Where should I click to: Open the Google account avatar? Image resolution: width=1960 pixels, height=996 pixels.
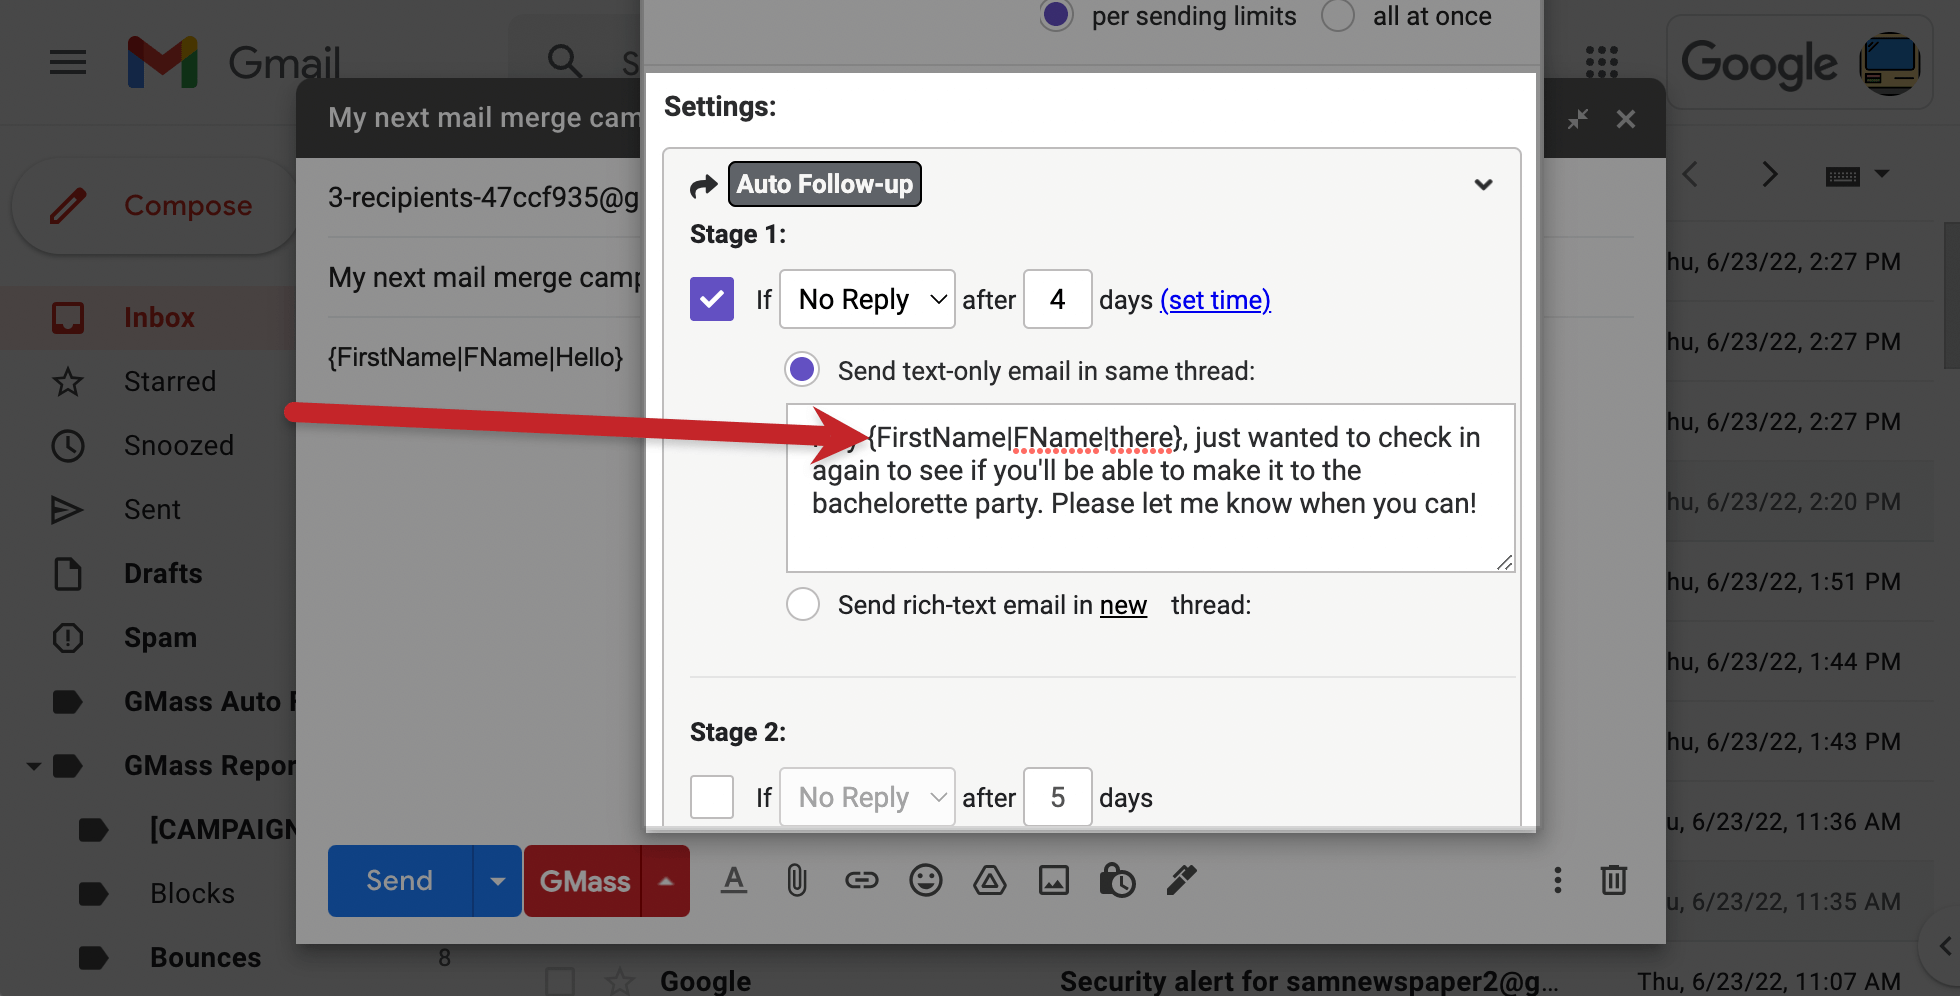click(1889, 64)
